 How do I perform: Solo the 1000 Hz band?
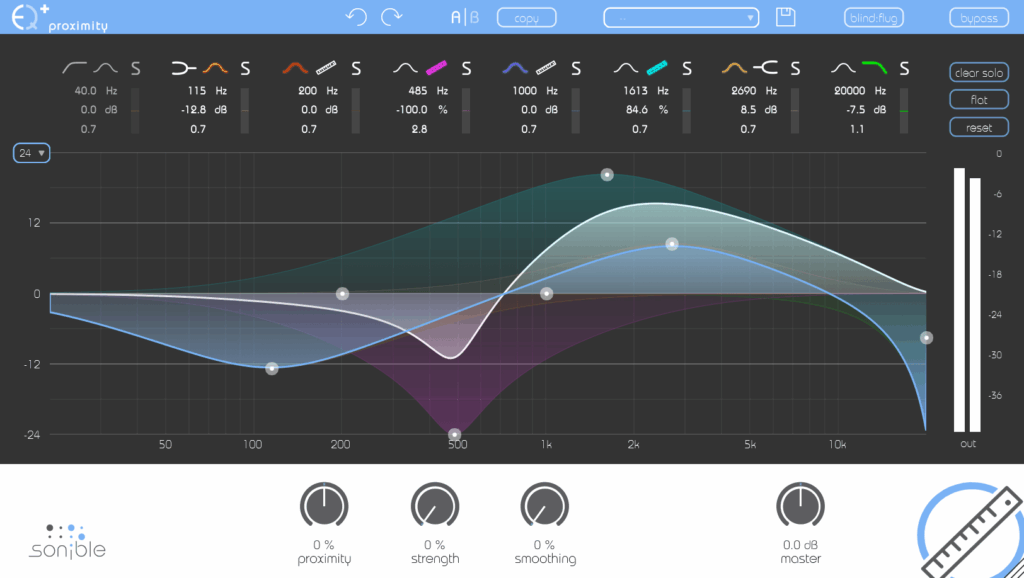pyautogui.click(x=576, y=68)
